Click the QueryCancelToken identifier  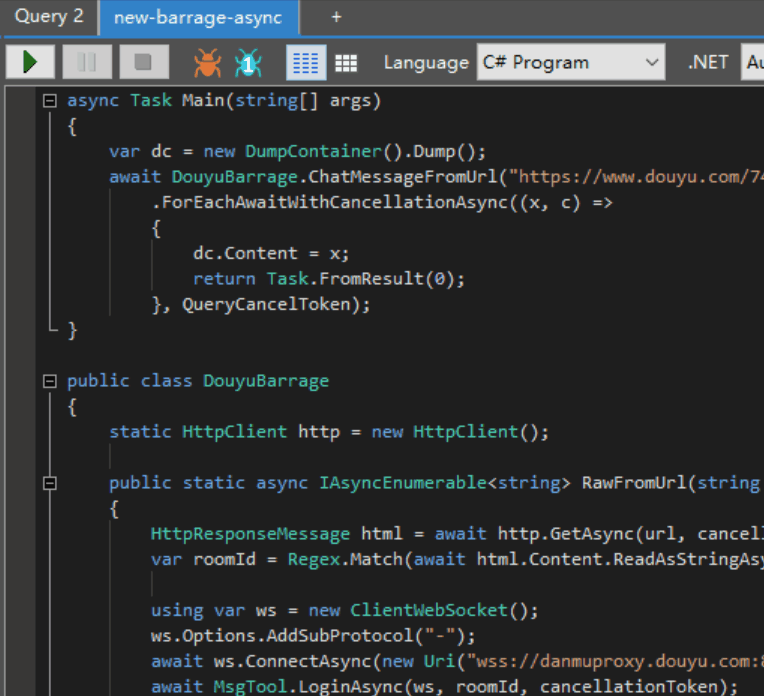pos(267,305)
